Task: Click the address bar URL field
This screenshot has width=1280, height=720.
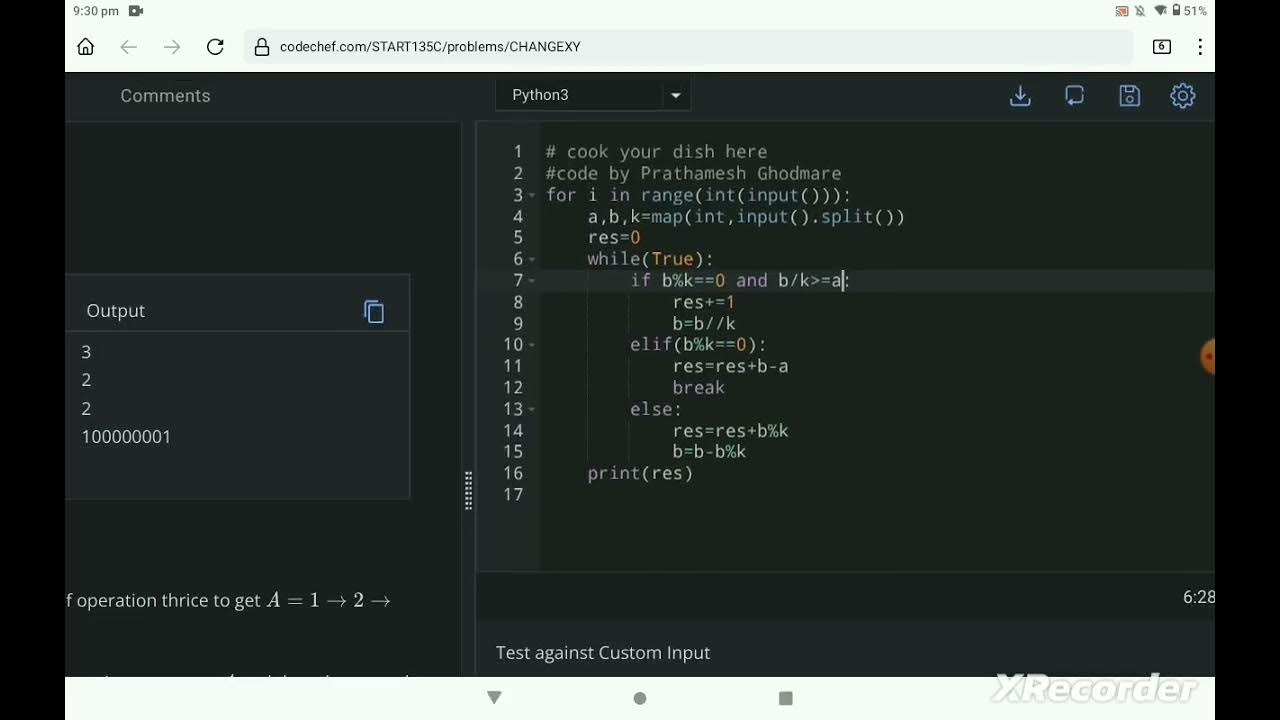Action: (688, 47)
